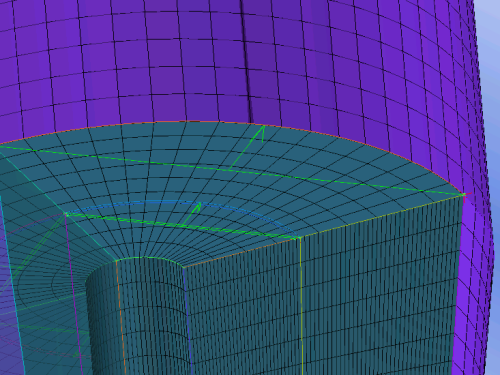Pick the green vertex atop the yellow edge
This screenshot has width=500, height=375.
299,238
